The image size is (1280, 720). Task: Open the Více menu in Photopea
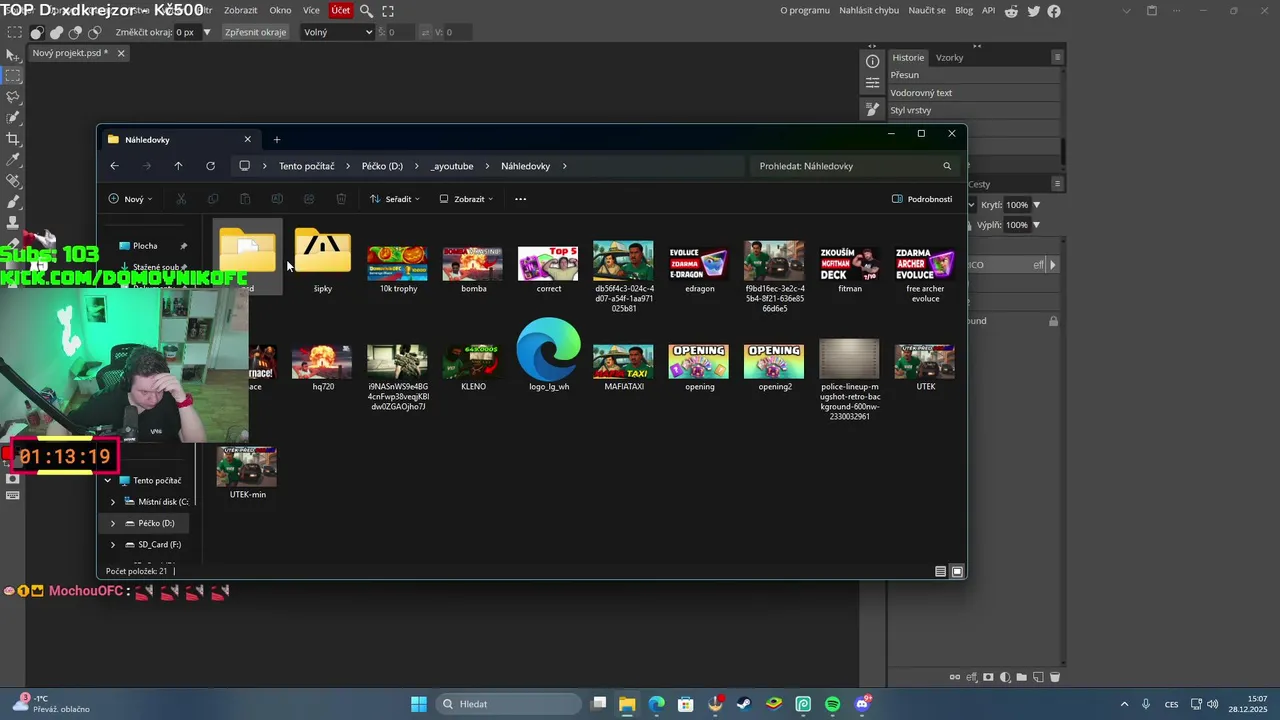pyautogui.click(x=311, y=10)
